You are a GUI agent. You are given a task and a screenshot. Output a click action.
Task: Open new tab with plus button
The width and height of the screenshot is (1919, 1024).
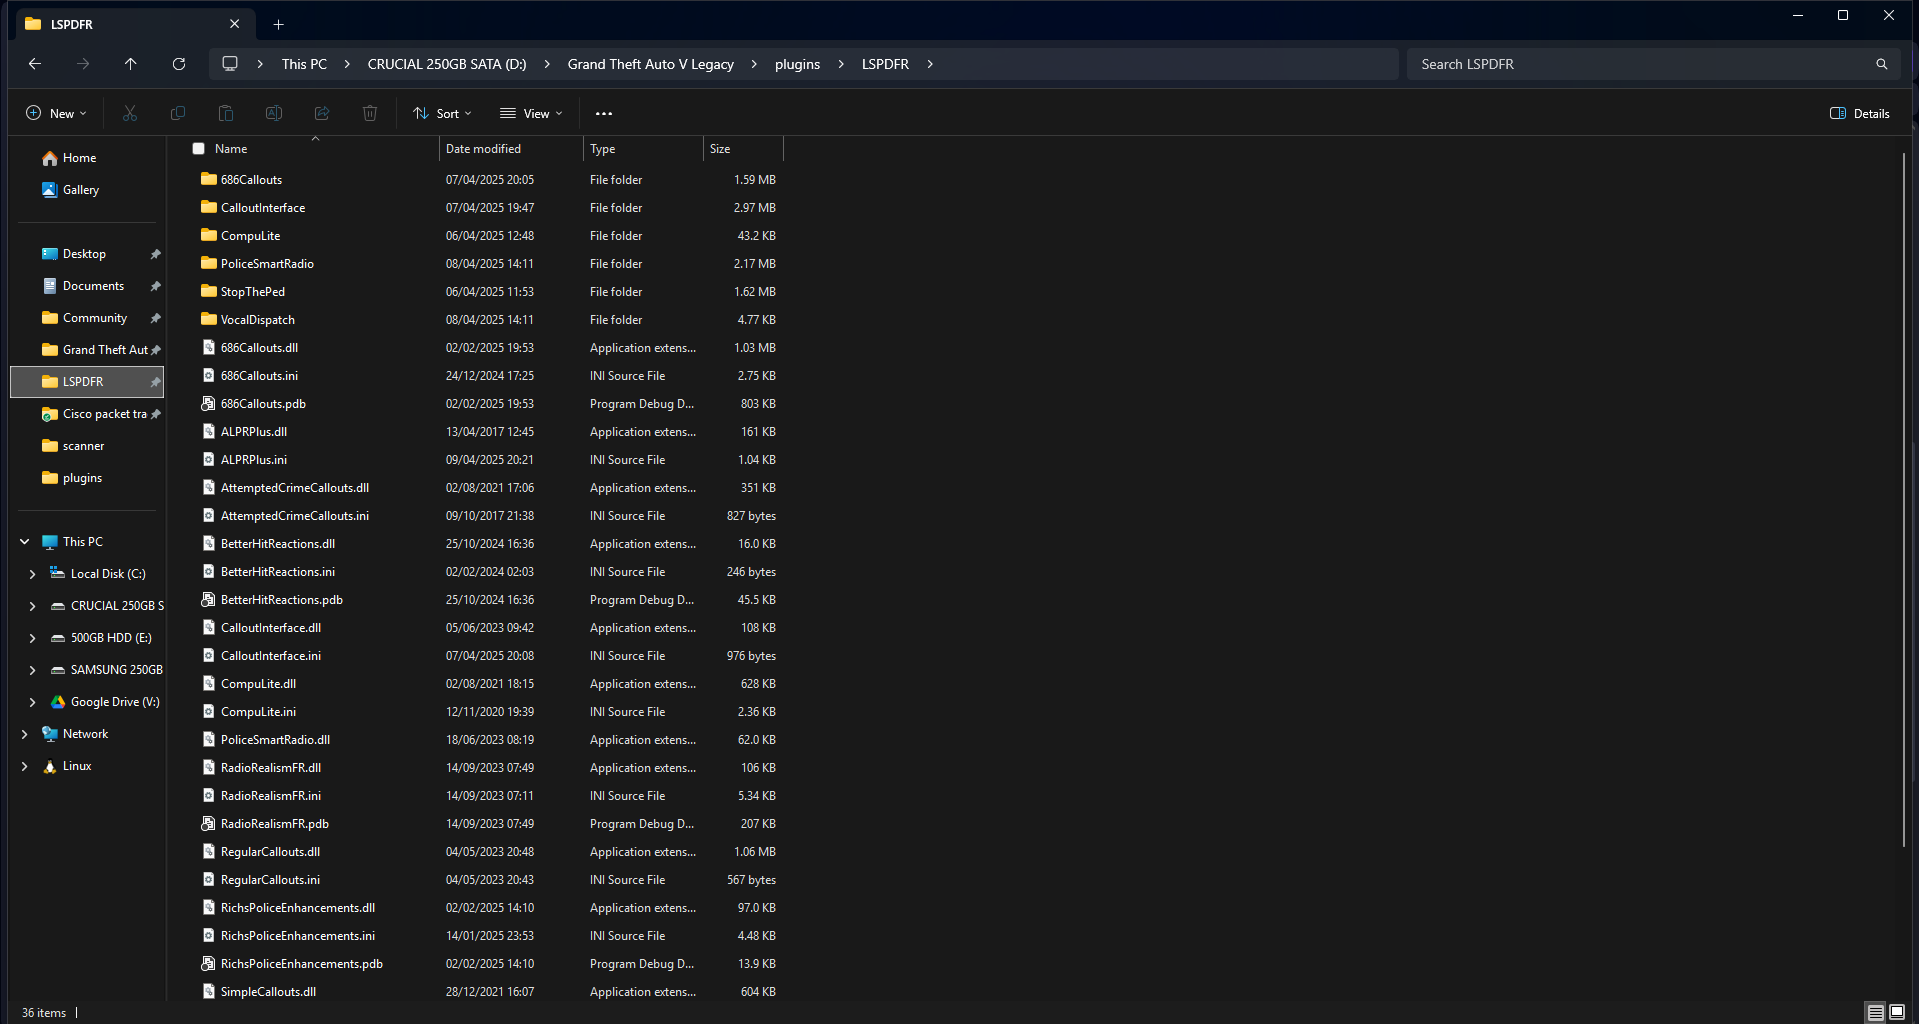point(279,24)
